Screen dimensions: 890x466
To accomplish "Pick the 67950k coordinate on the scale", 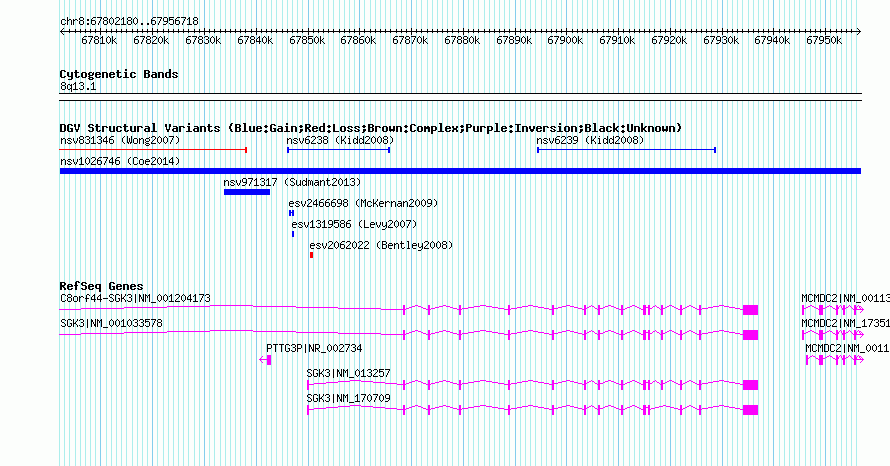I will (x=824, y=41).
